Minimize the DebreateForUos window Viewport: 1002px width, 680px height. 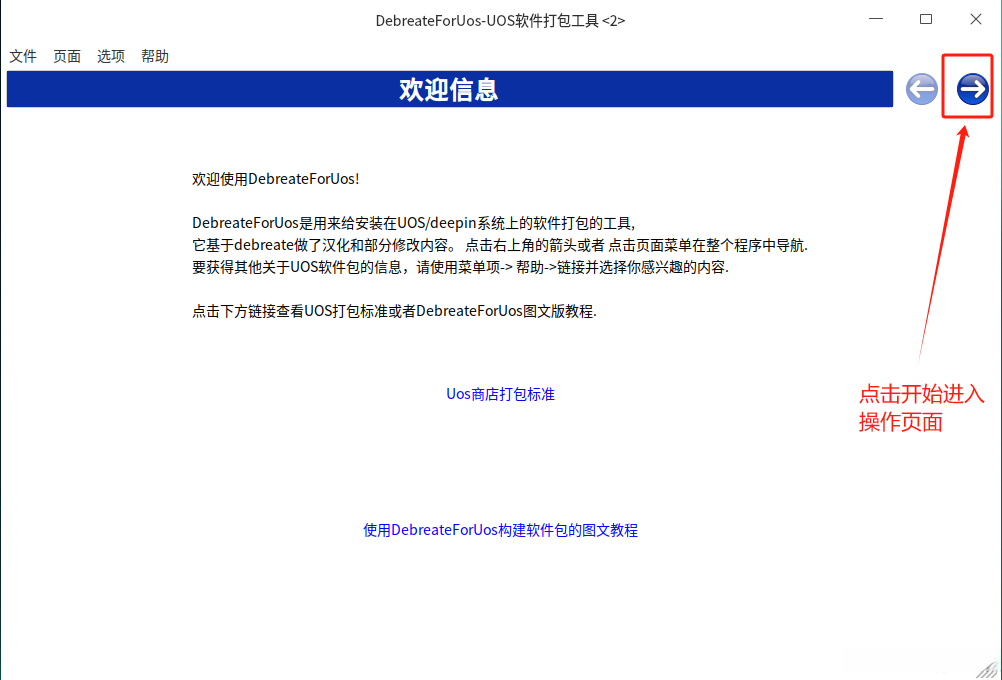pos(875,19)
